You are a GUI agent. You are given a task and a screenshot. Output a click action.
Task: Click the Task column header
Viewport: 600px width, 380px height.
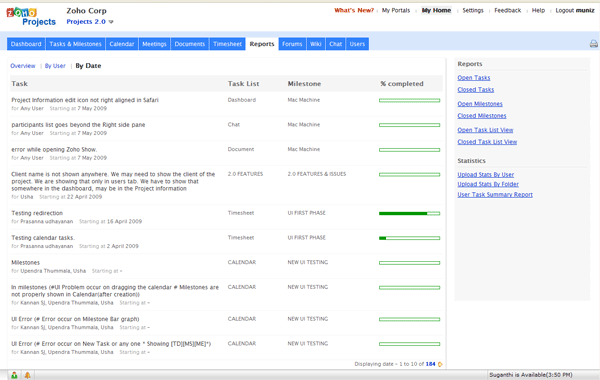coord(20,84)
